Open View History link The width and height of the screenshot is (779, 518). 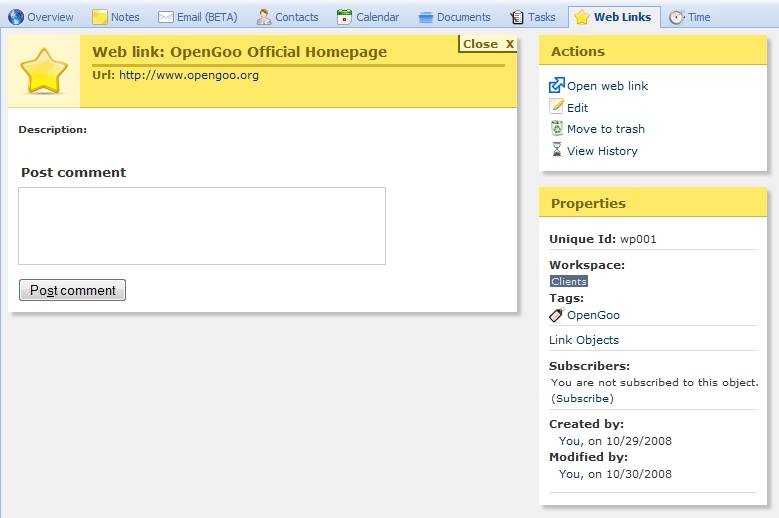pyautogui.click(x=602, y=151)
